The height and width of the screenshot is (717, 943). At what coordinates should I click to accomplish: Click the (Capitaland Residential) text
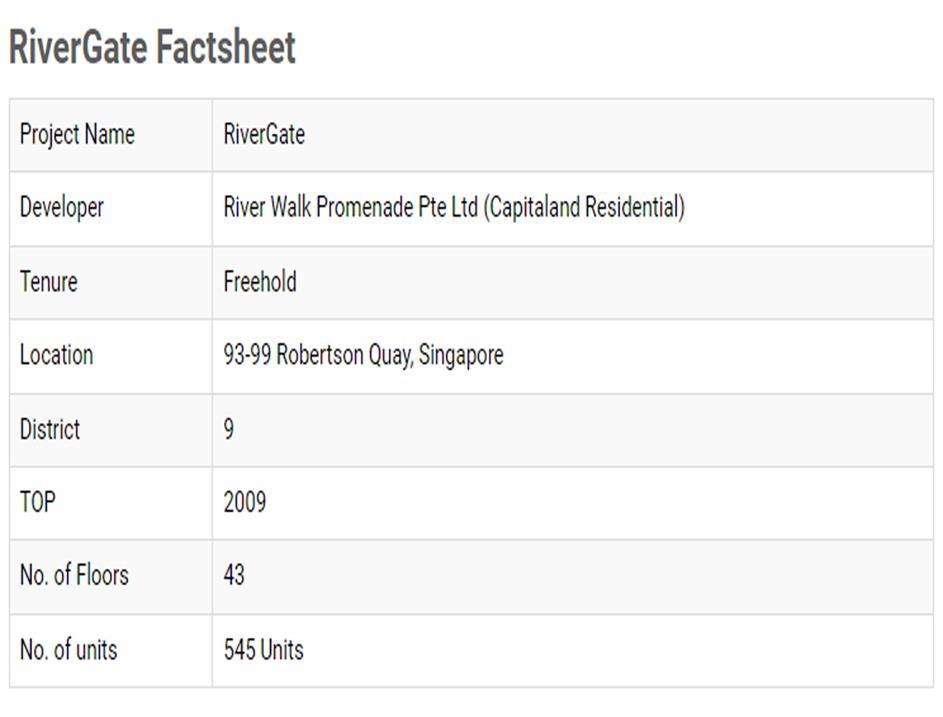[x=584, y=208]
